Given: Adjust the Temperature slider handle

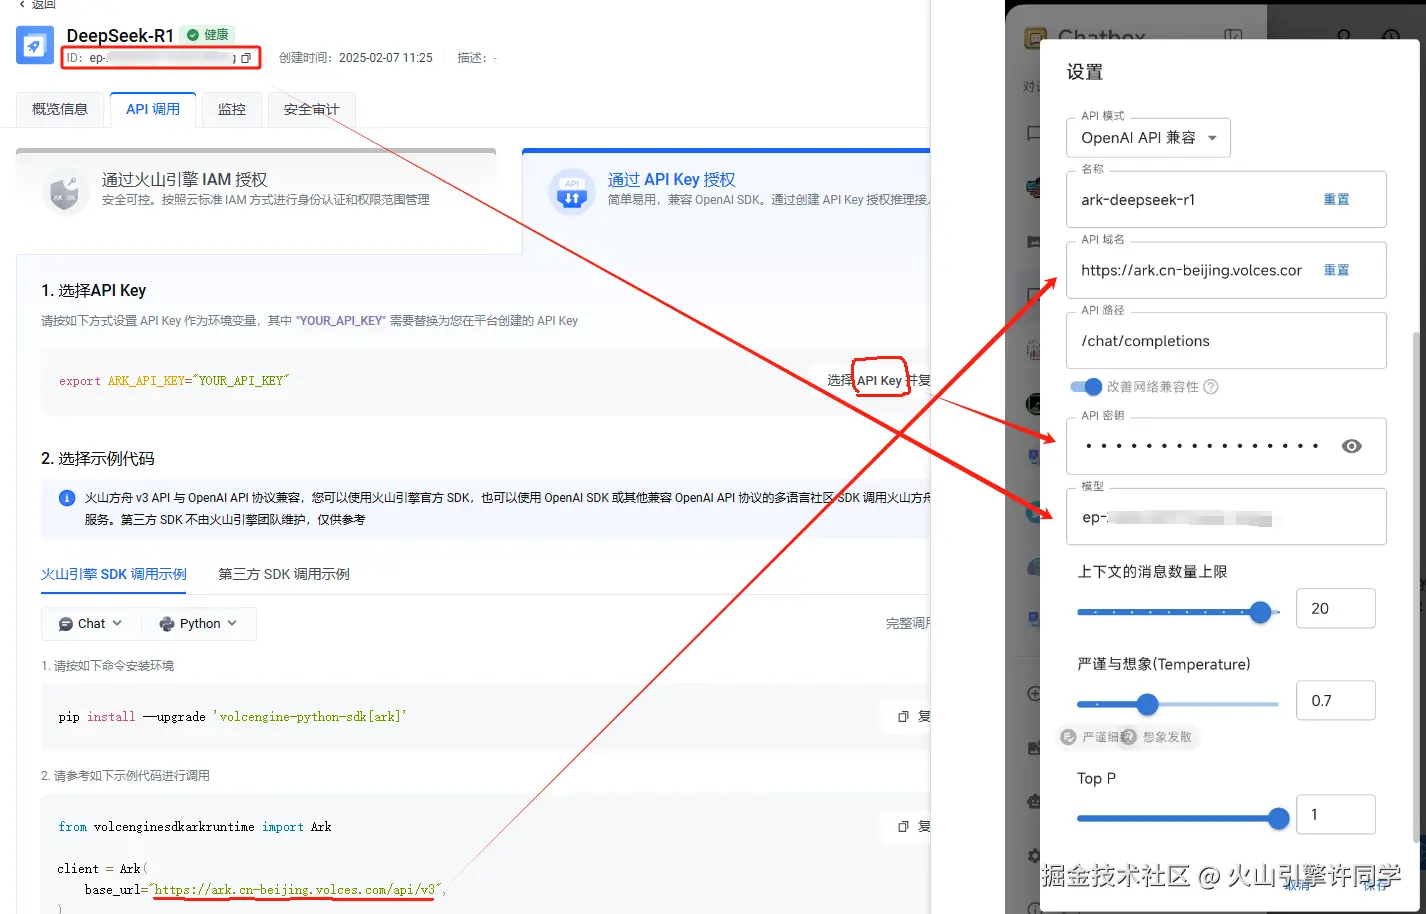Looking at the screenshot, I should pyautogui.click(x=1148, y=705).
